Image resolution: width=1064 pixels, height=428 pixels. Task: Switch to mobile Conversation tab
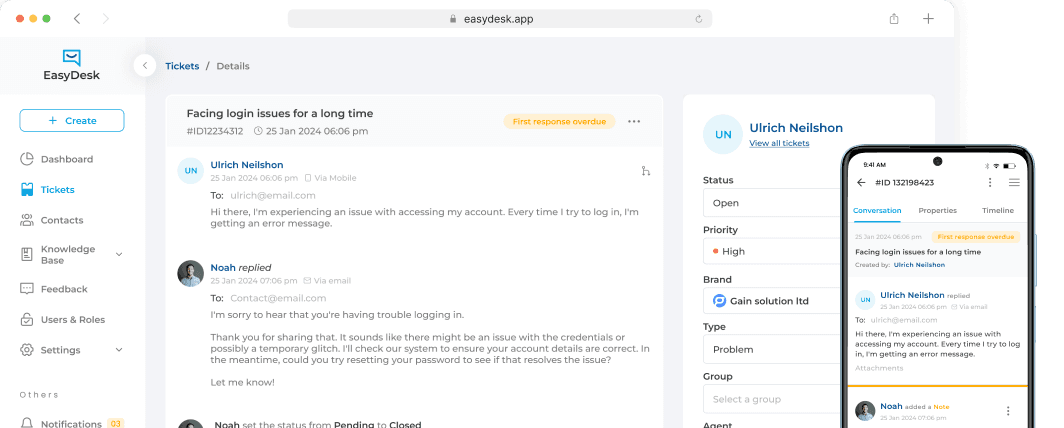877,211
